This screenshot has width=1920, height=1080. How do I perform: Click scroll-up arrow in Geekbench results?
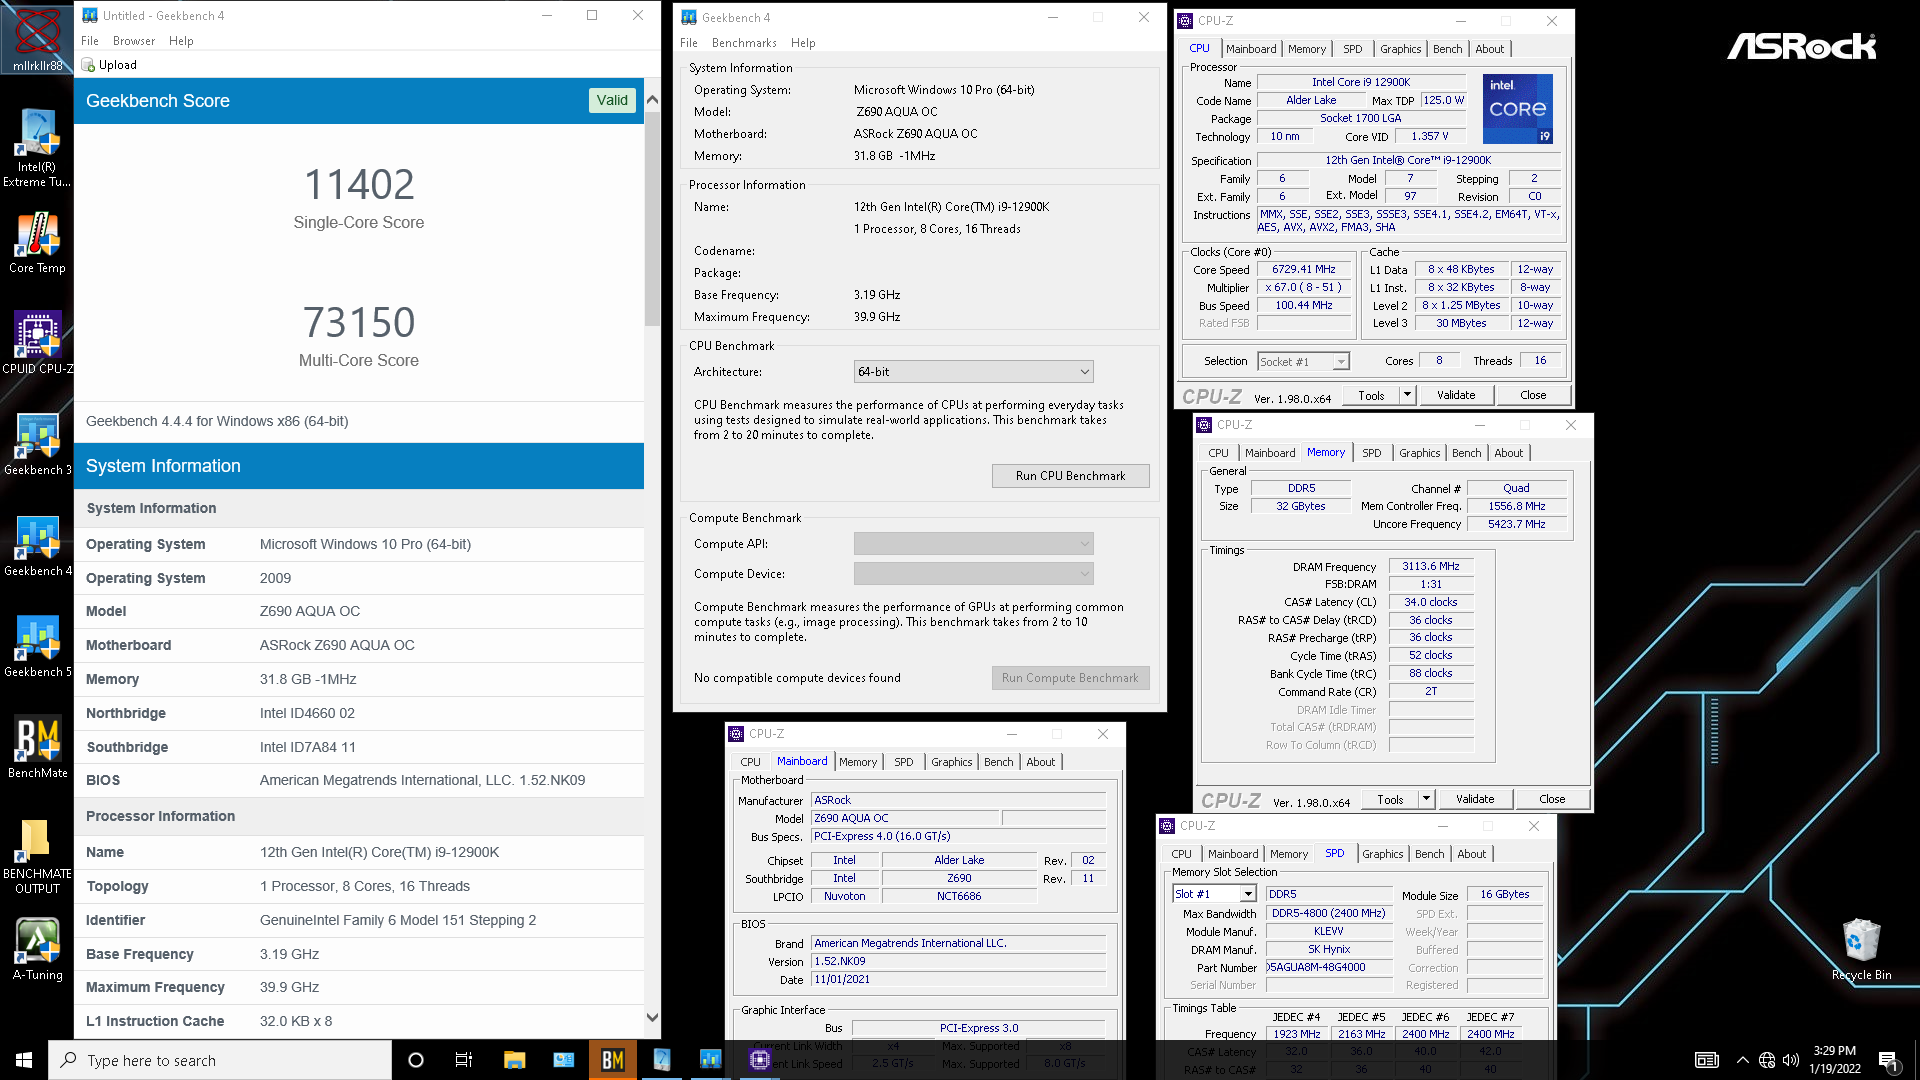pyautogui.click(x=652, y=99)
